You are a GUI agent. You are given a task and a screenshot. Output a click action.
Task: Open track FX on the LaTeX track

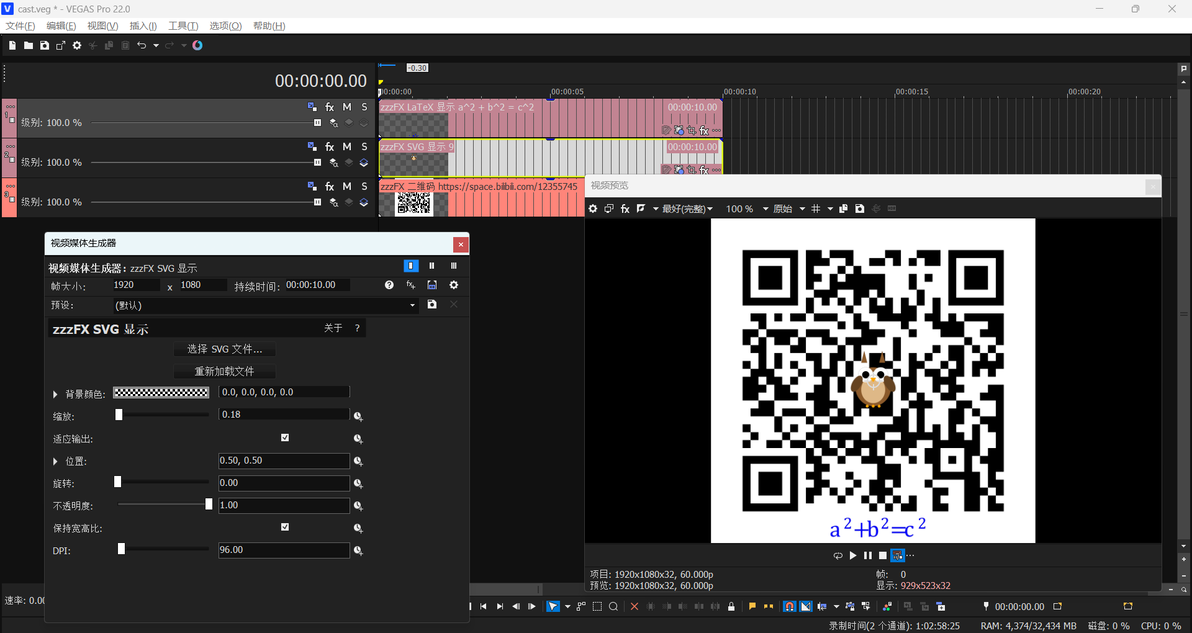point(330,107)
